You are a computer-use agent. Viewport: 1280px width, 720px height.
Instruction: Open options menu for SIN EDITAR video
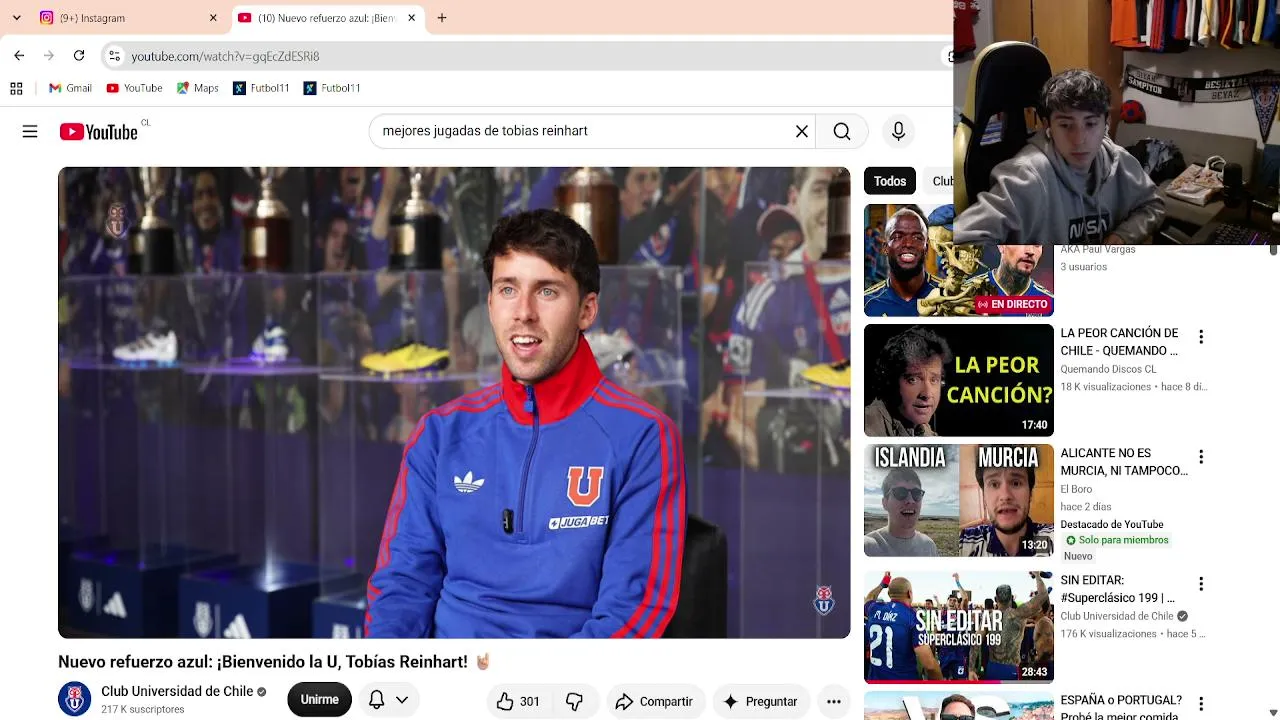tap(1201, 584)
